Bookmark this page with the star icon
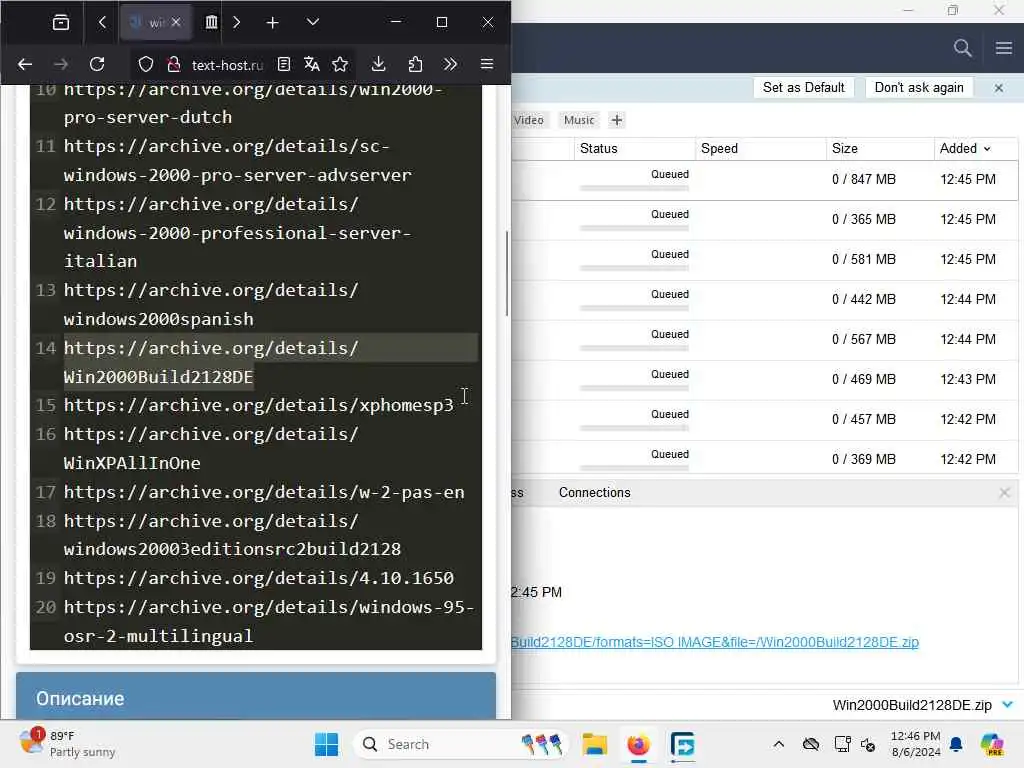The width and height of the screenshot is (1024, 768). [340, 64]
